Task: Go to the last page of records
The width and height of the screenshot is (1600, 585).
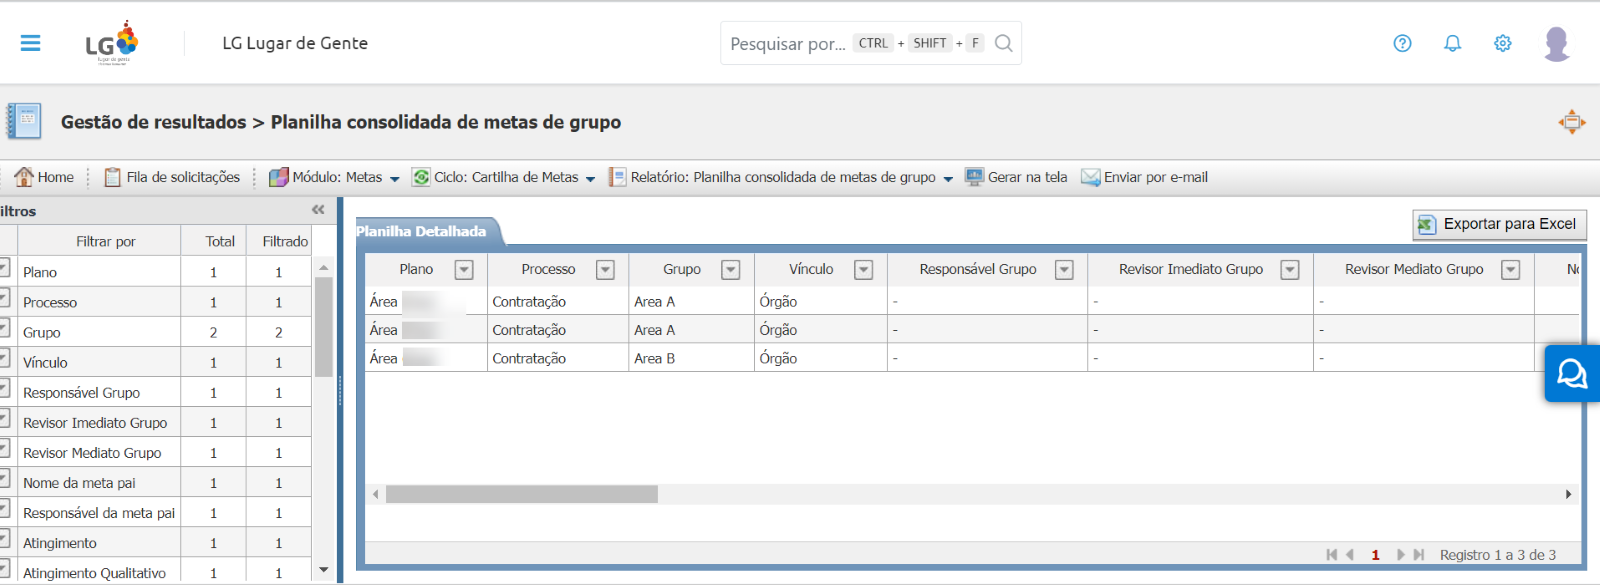Action: (x=1418, y=555)
